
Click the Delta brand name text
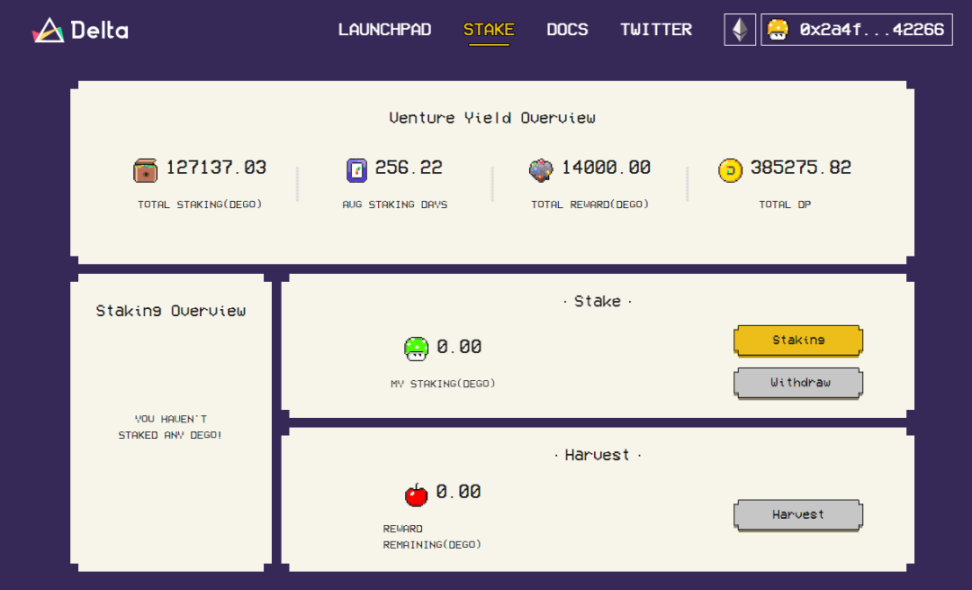coord(100,31)
